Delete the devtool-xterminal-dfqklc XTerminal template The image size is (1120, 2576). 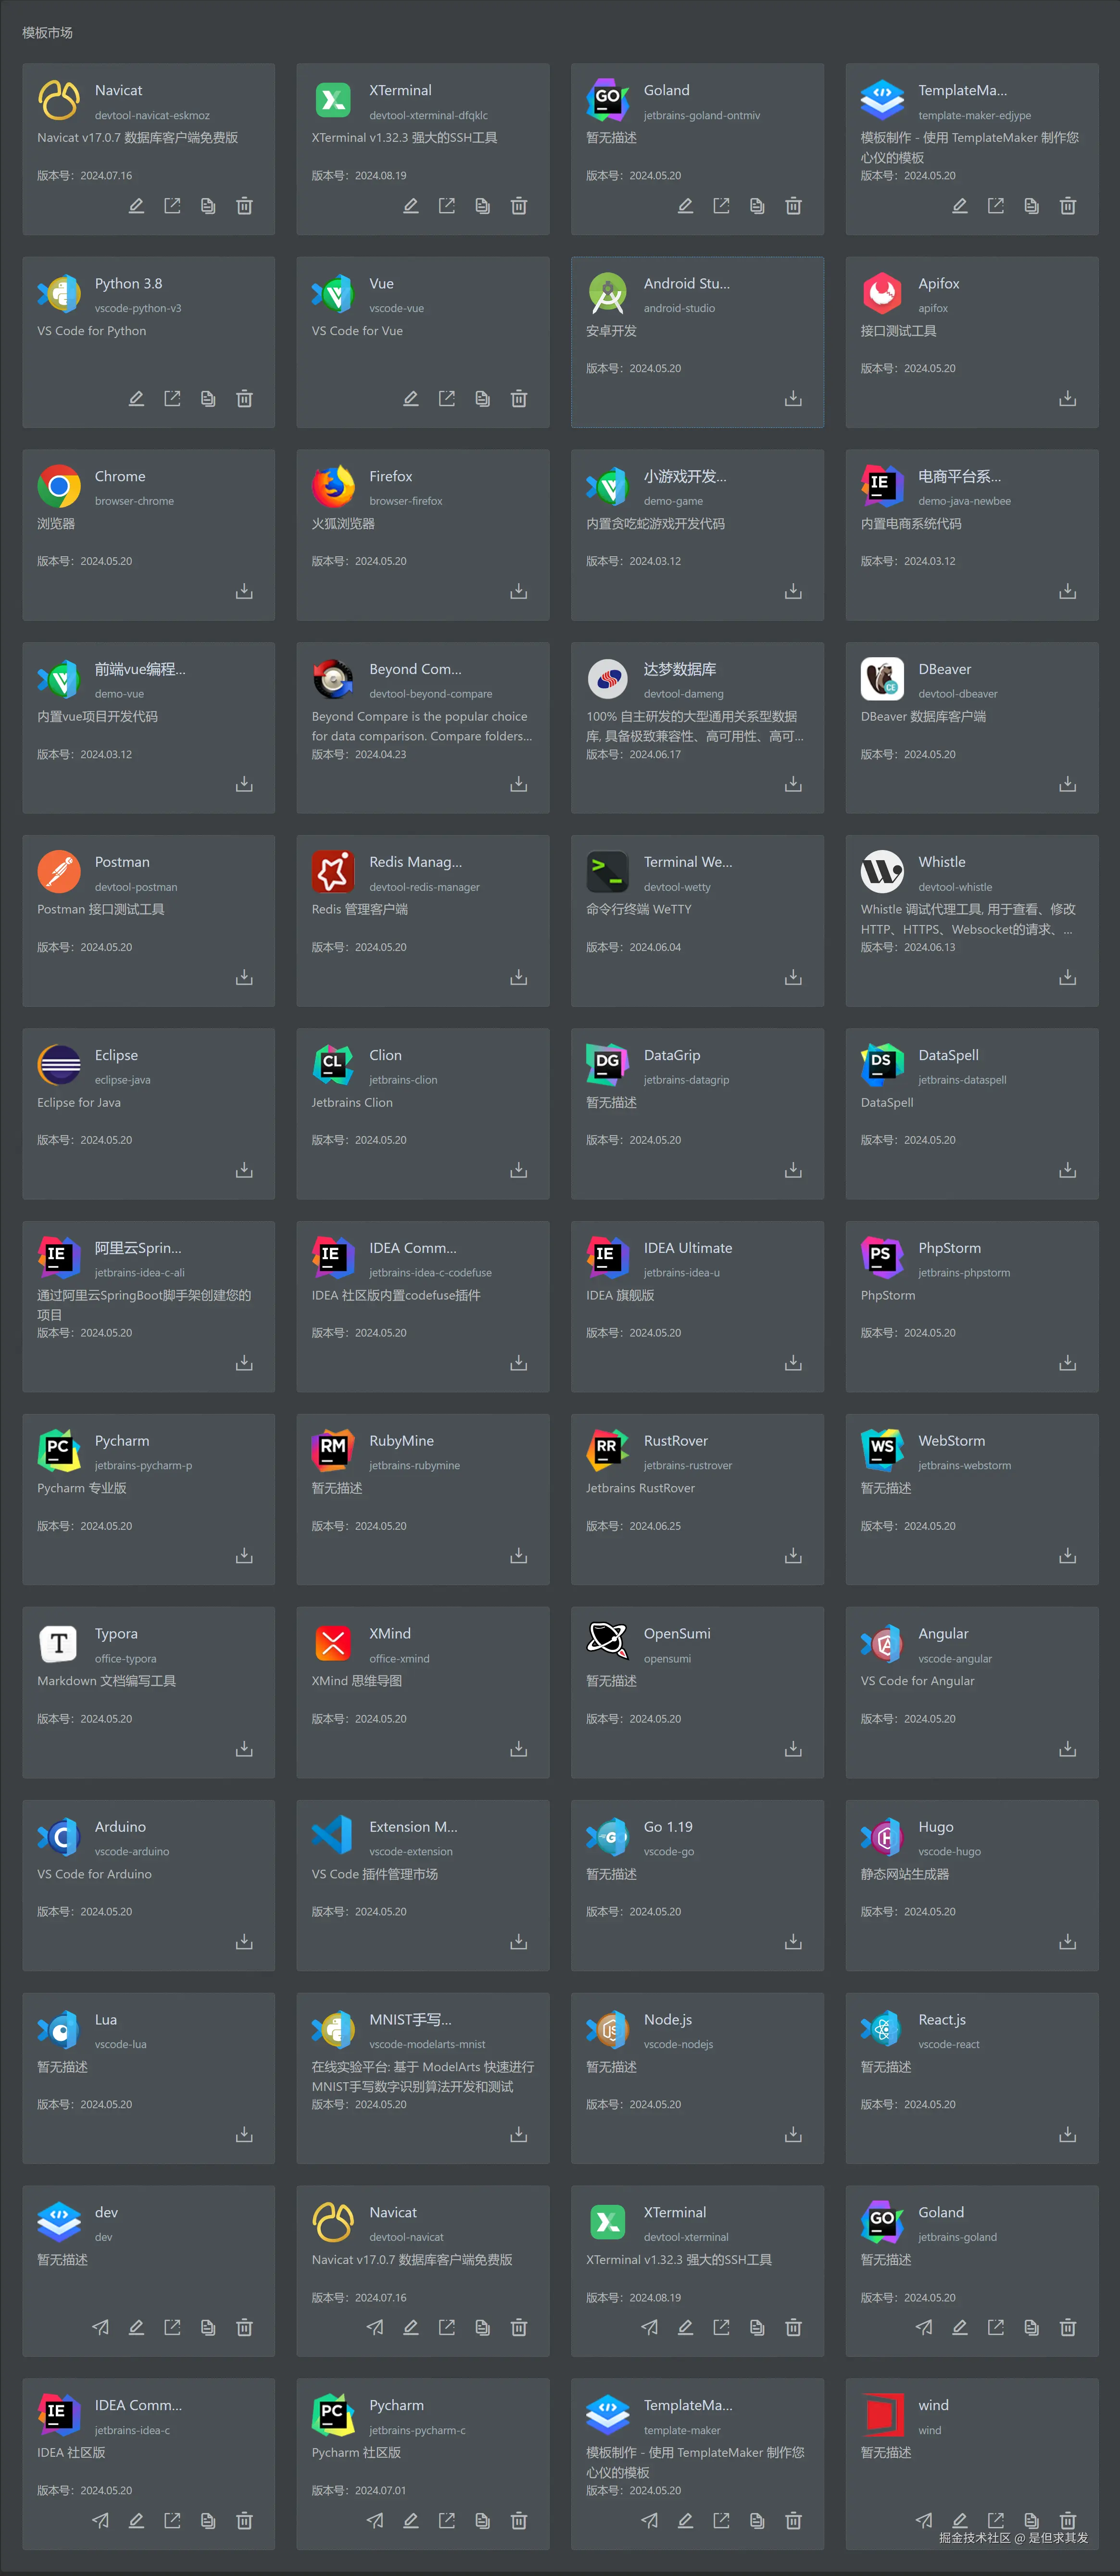coord(518,206)
